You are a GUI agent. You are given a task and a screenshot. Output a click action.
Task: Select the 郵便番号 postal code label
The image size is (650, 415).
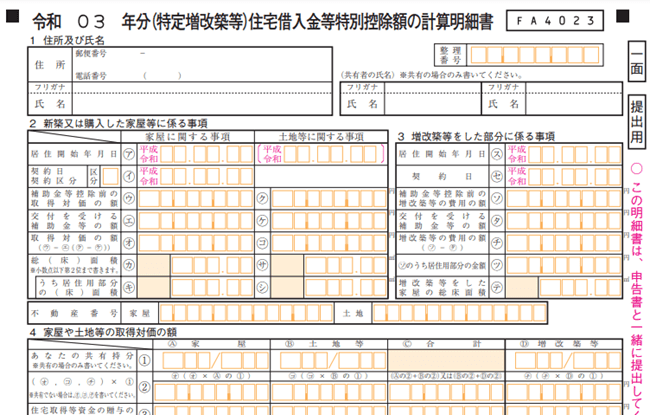pos(91,53)
